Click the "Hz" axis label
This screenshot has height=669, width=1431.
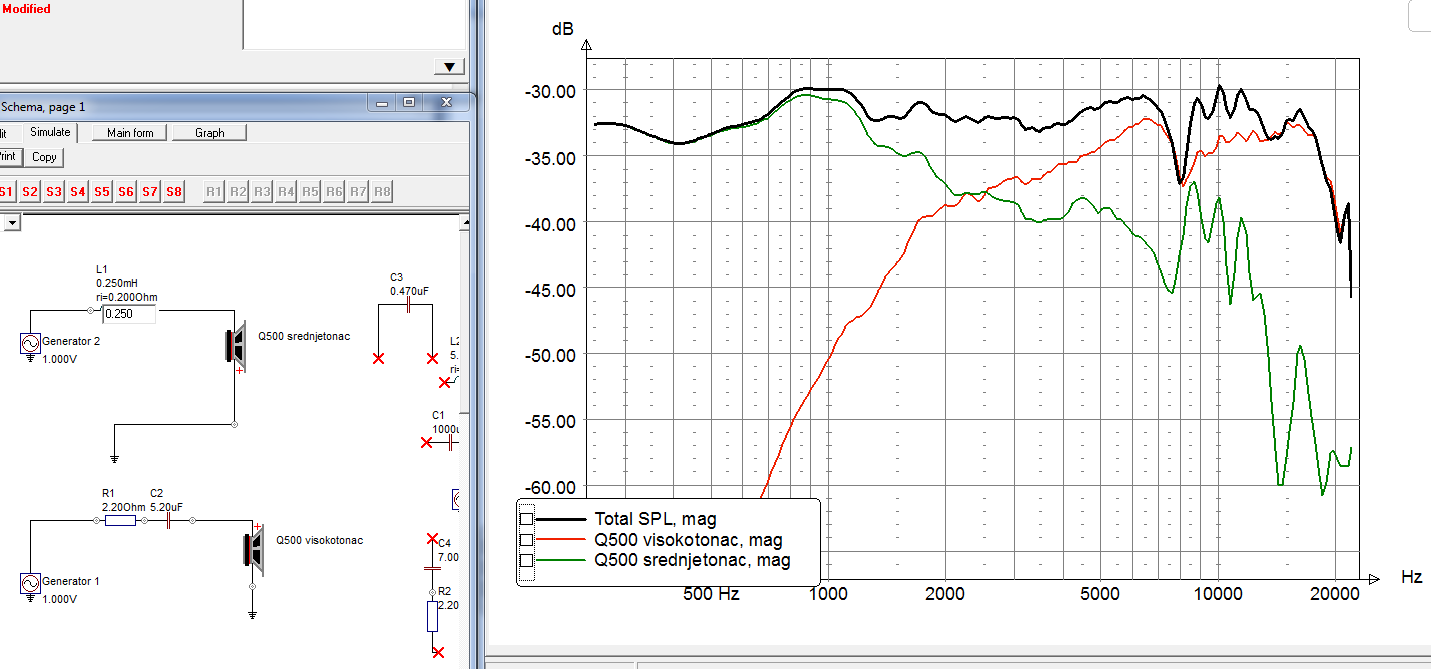[x=1411, y=577]
